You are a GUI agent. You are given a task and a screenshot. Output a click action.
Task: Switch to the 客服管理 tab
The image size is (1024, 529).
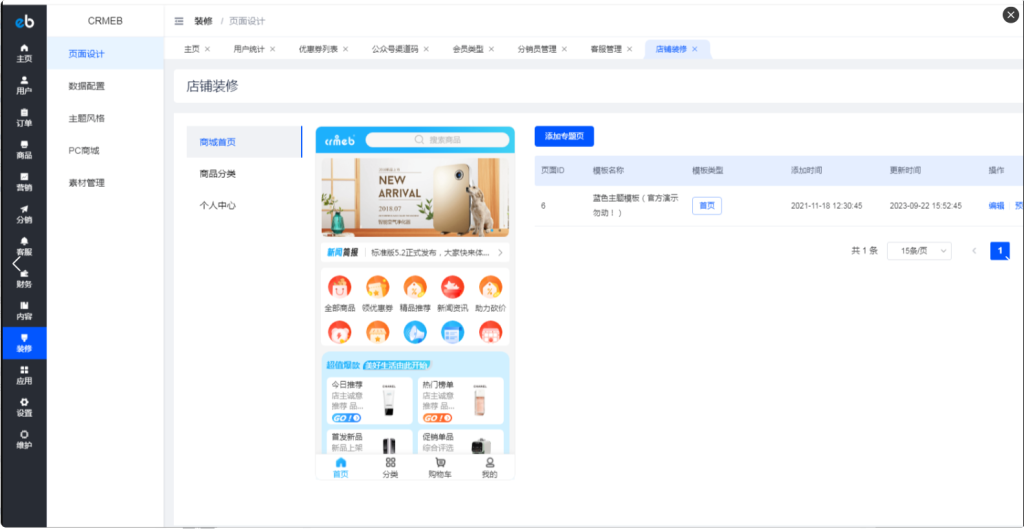pyautogui.click(x=606, y=49)
